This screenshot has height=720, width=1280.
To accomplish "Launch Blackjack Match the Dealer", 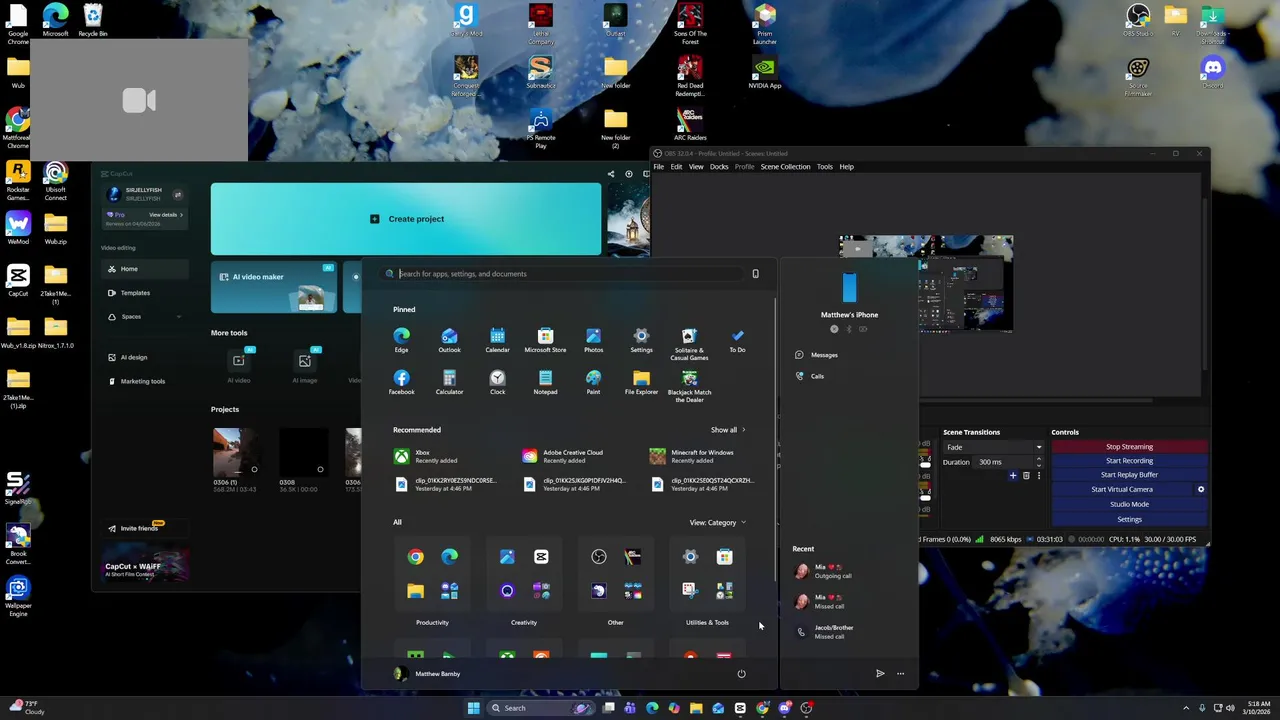I will 689,386.
